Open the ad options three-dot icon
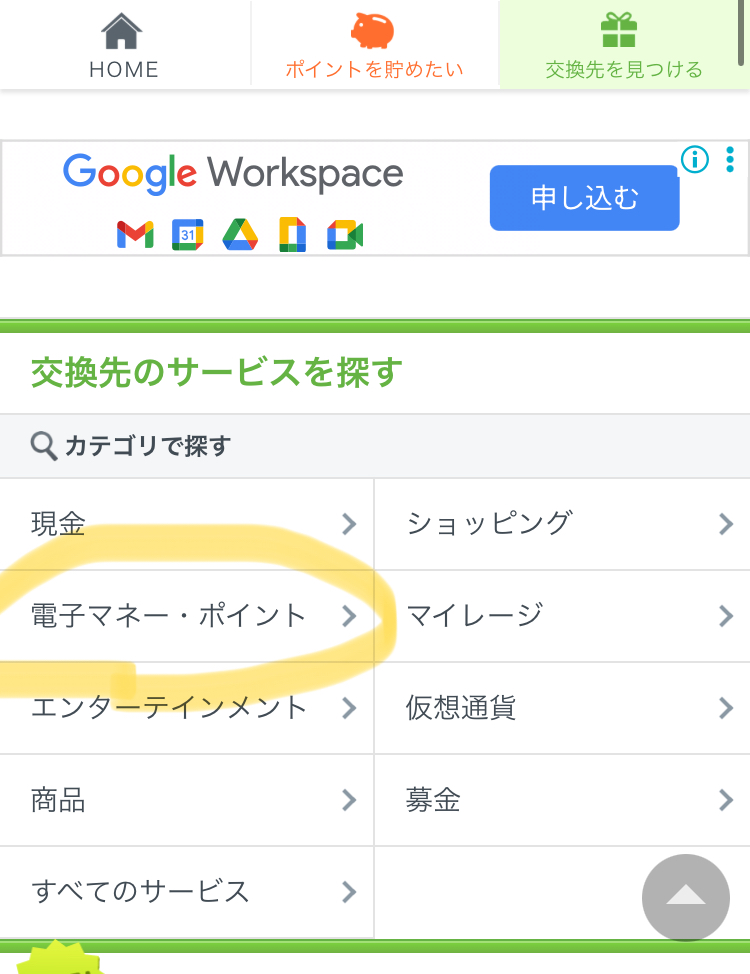 730,159
